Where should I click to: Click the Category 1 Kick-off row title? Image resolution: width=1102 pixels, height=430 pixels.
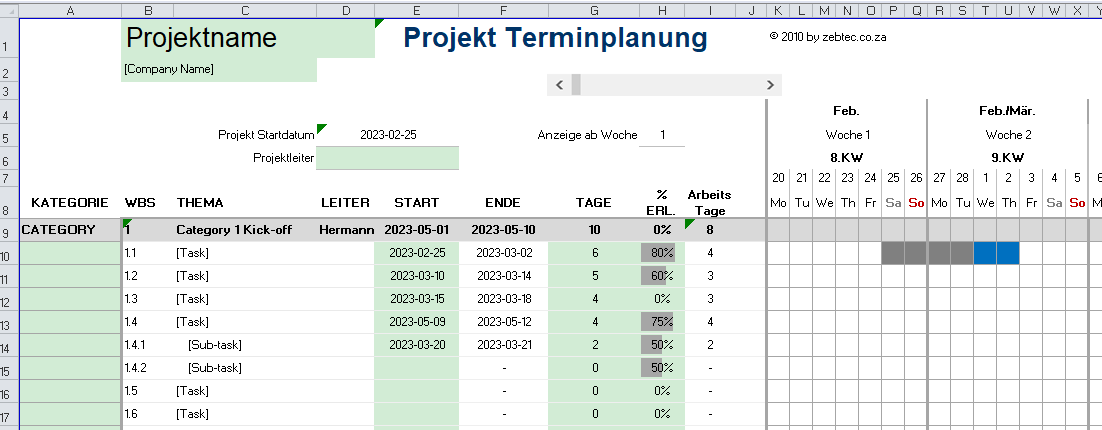234,229
